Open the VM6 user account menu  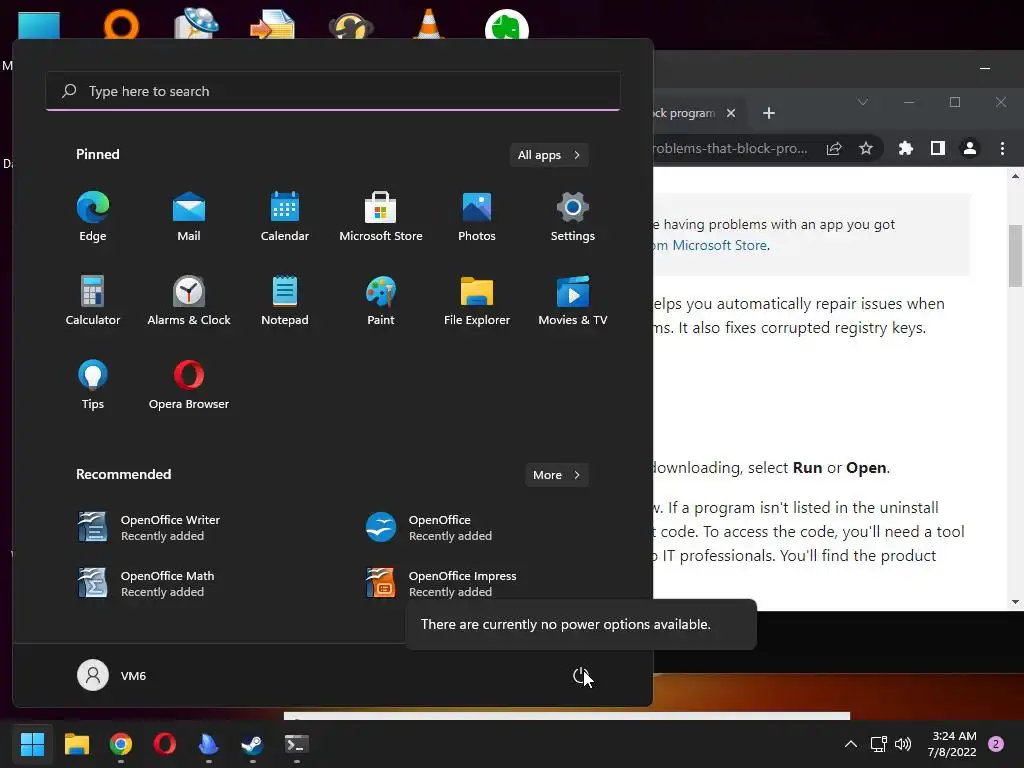[x=112, y=675]
